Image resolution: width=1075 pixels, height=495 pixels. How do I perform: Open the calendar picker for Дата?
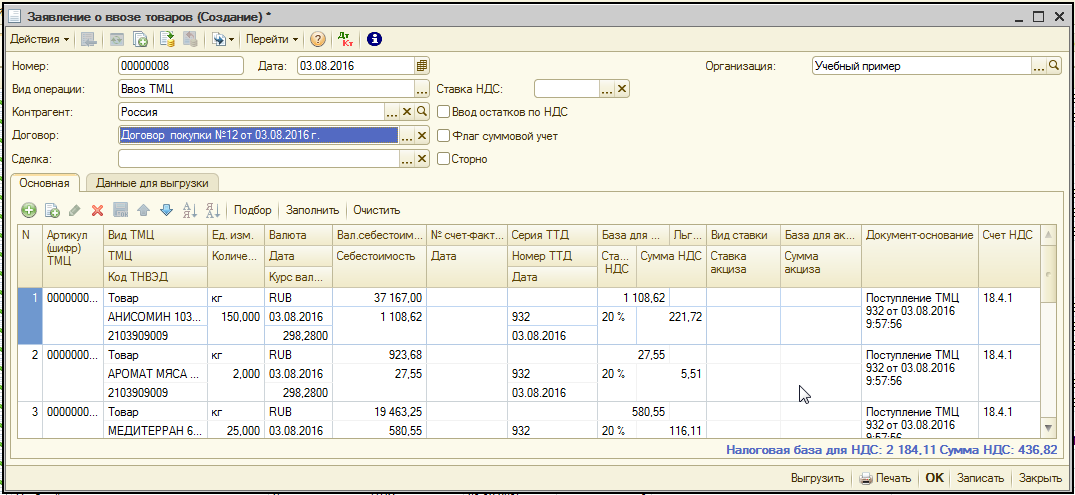coord(422,66)
